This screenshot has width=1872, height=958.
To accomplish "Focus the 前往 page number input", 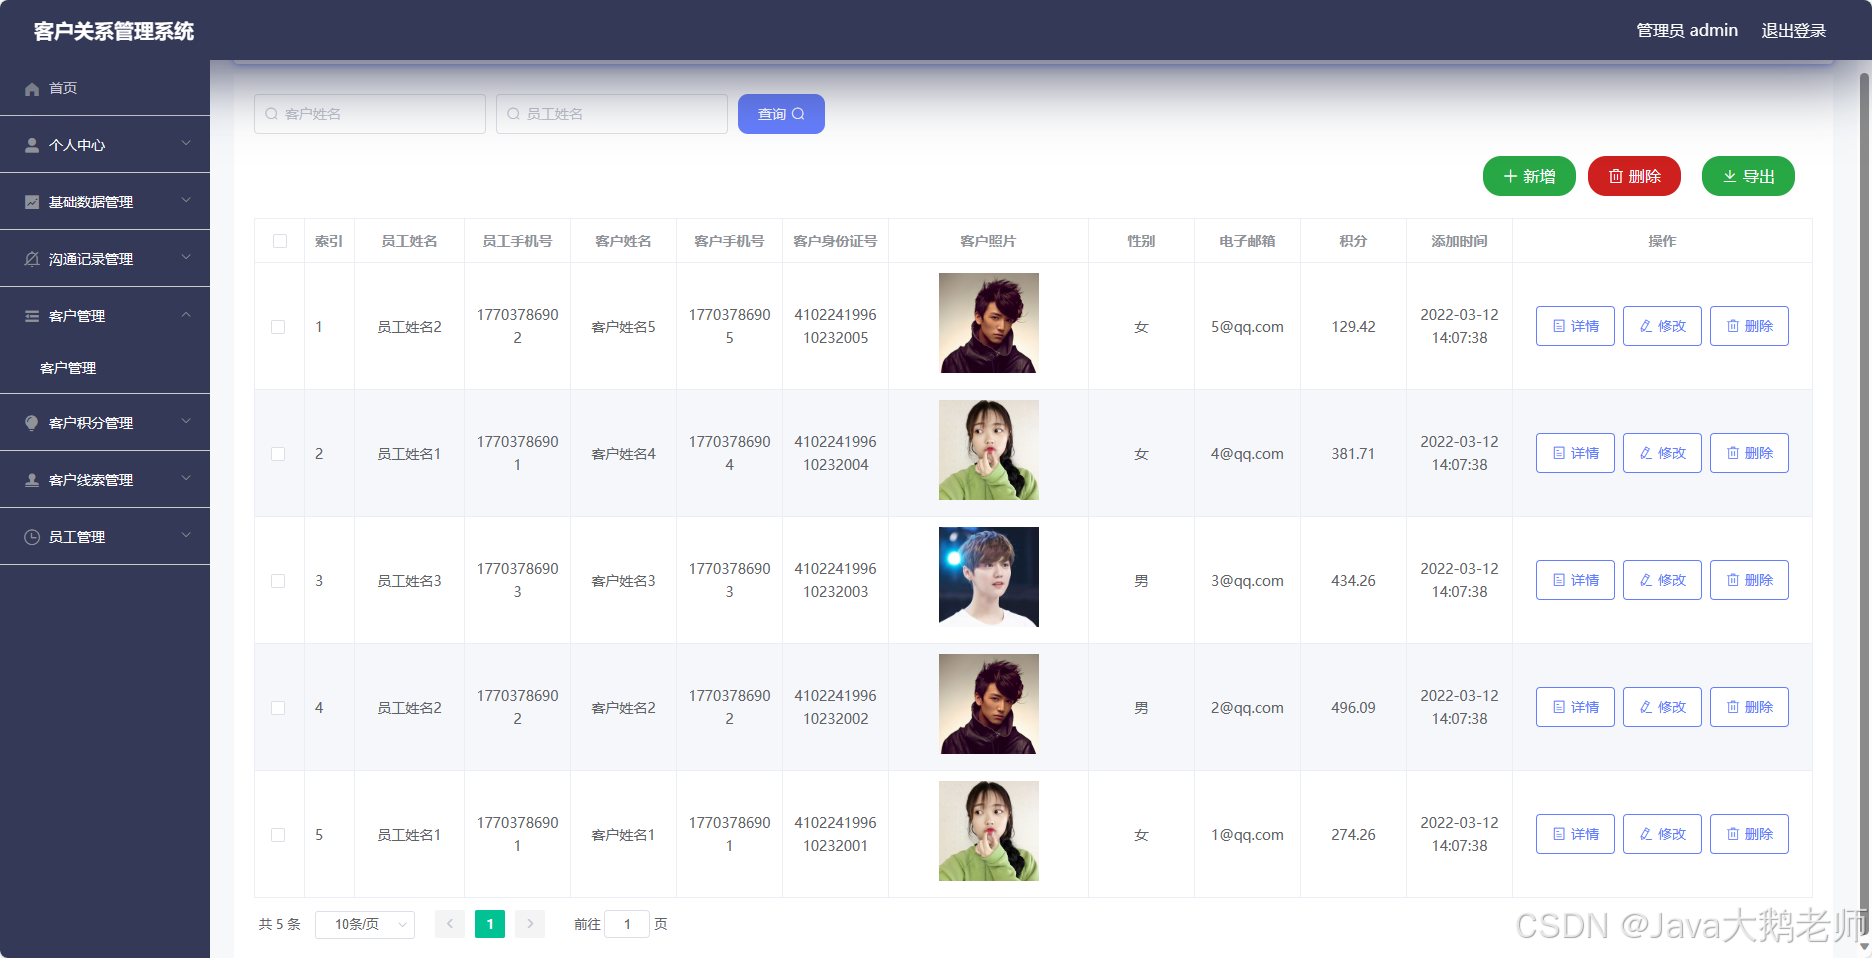I will (627, 924).
